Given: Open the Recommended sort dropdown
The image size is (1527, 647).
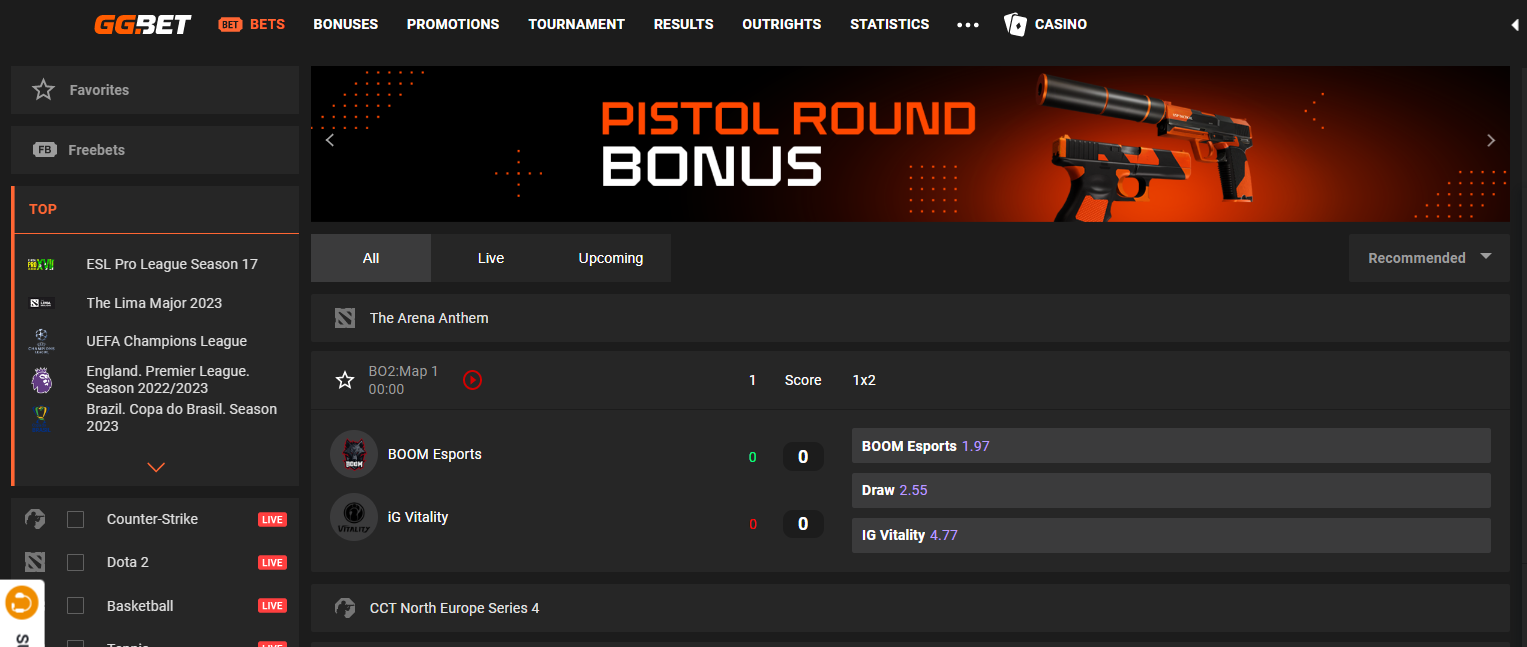Looking at the screenshot, I should pos(1429,258).
